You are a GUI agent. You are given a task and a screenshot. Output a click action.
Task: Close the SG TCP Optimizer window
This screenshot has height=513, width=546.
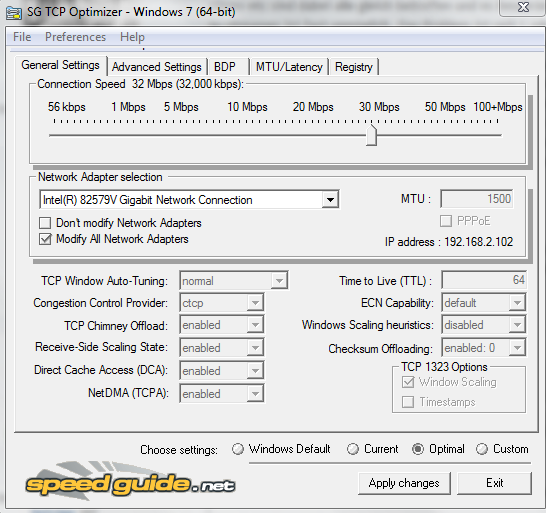point(523,7)
